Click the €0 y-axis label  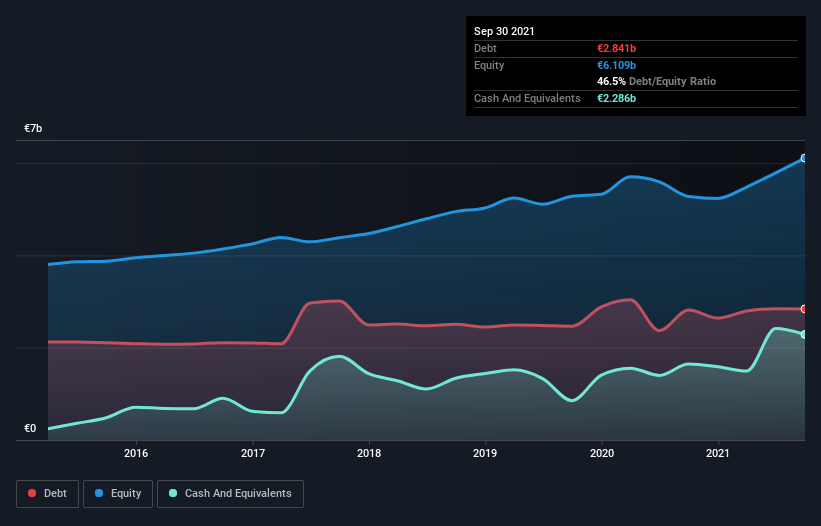pos(30,429)
